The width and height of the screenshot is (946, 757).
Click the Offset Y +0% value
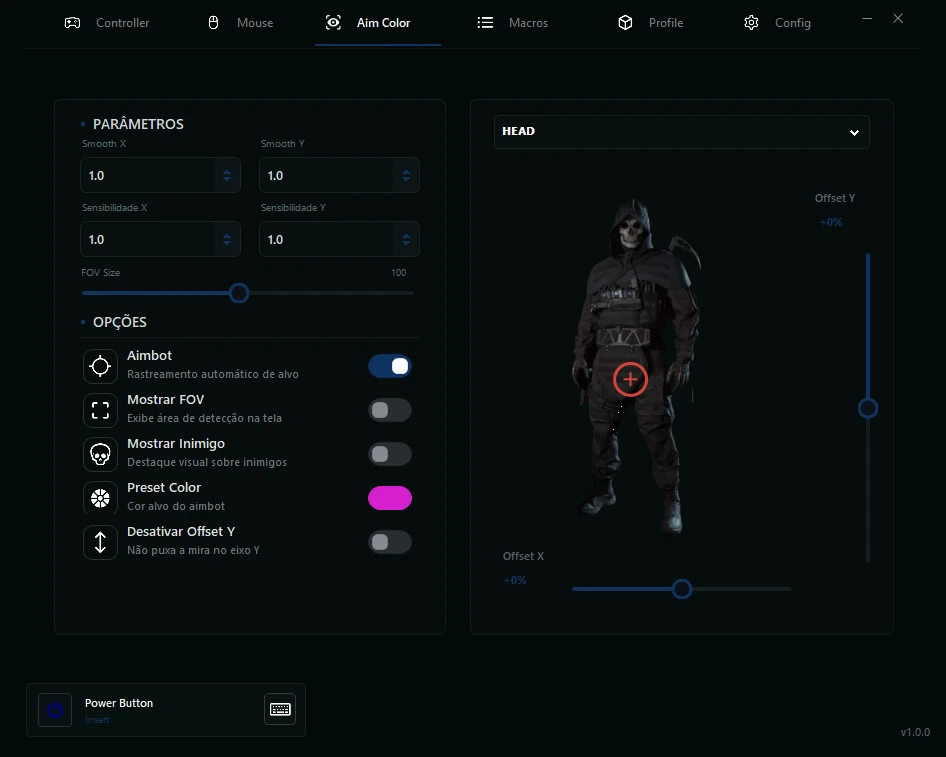point(831,223)
